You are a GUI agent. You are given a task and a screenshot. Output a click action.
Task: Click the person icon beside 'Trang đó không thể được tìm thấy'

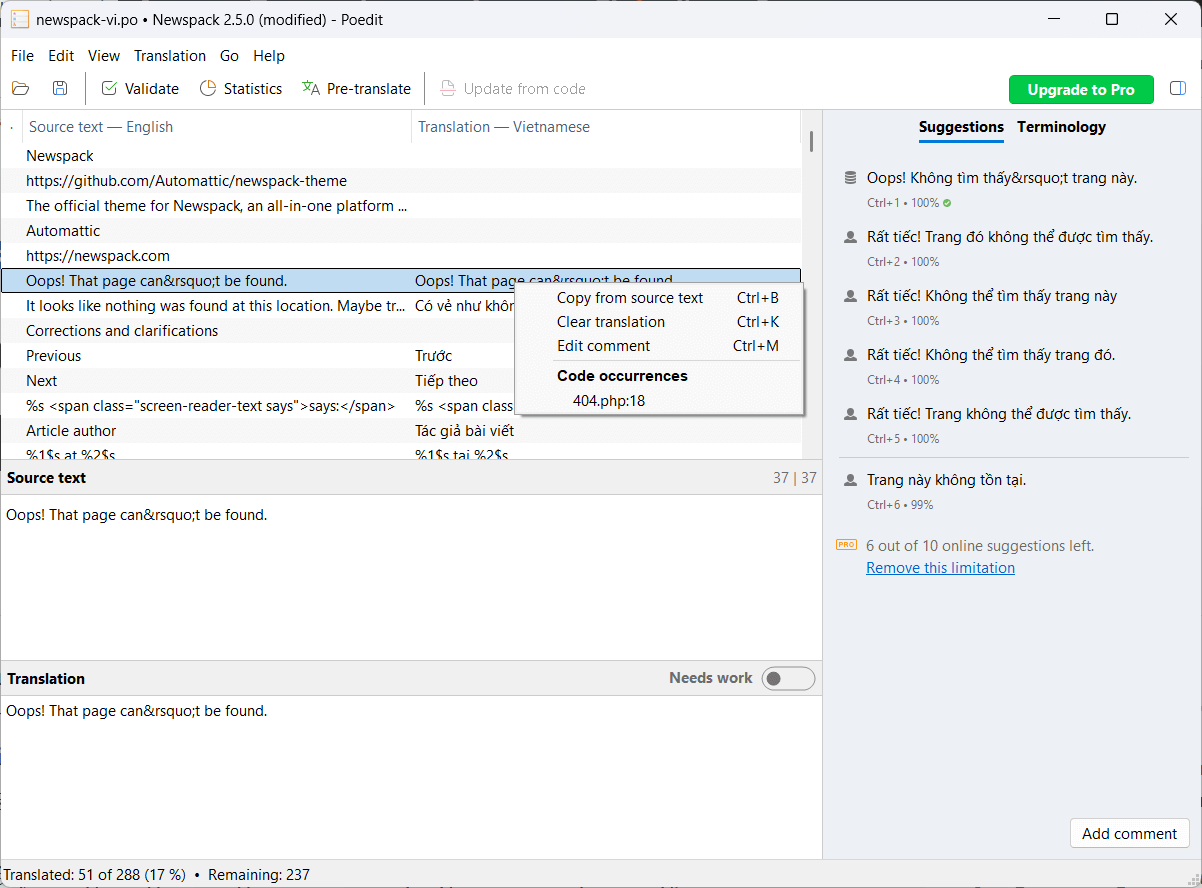(x=851, y=237)
